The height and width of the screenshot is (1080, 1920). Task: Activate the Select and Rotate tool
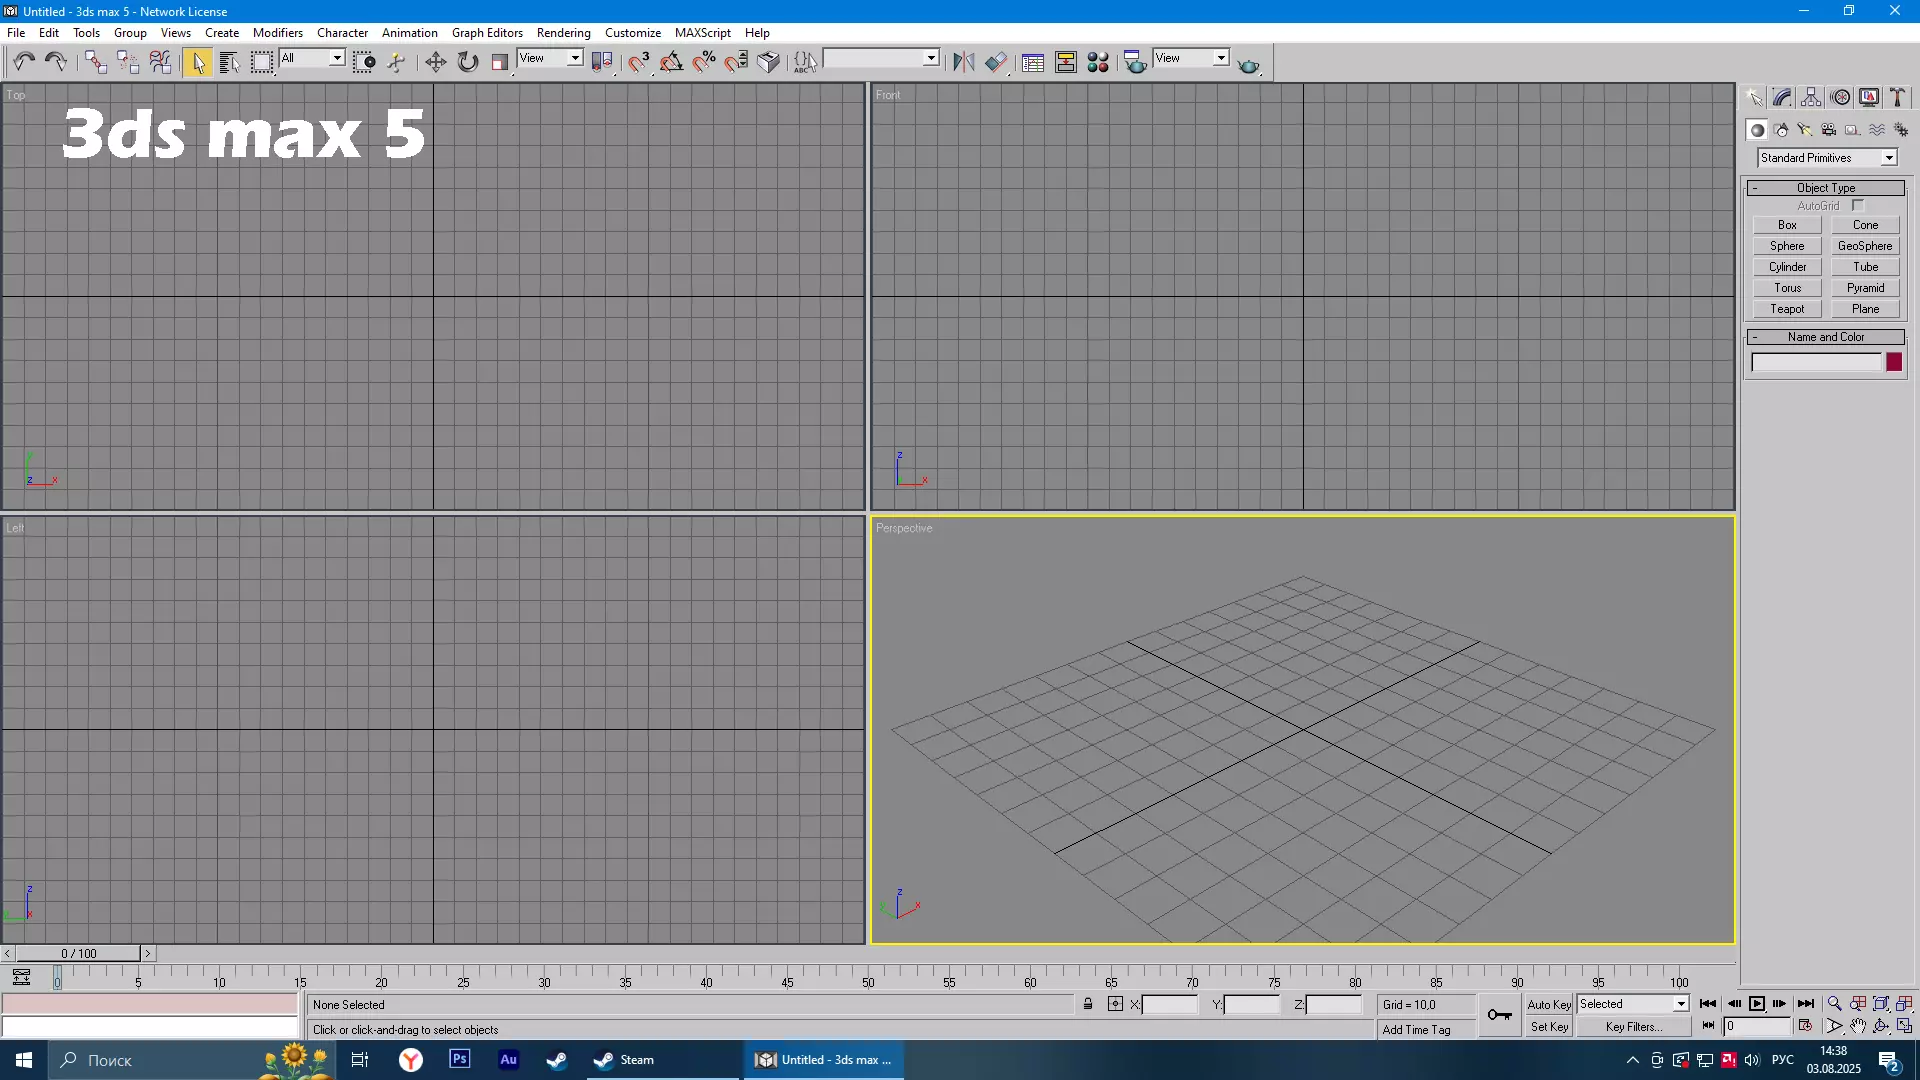pos(468,62)
